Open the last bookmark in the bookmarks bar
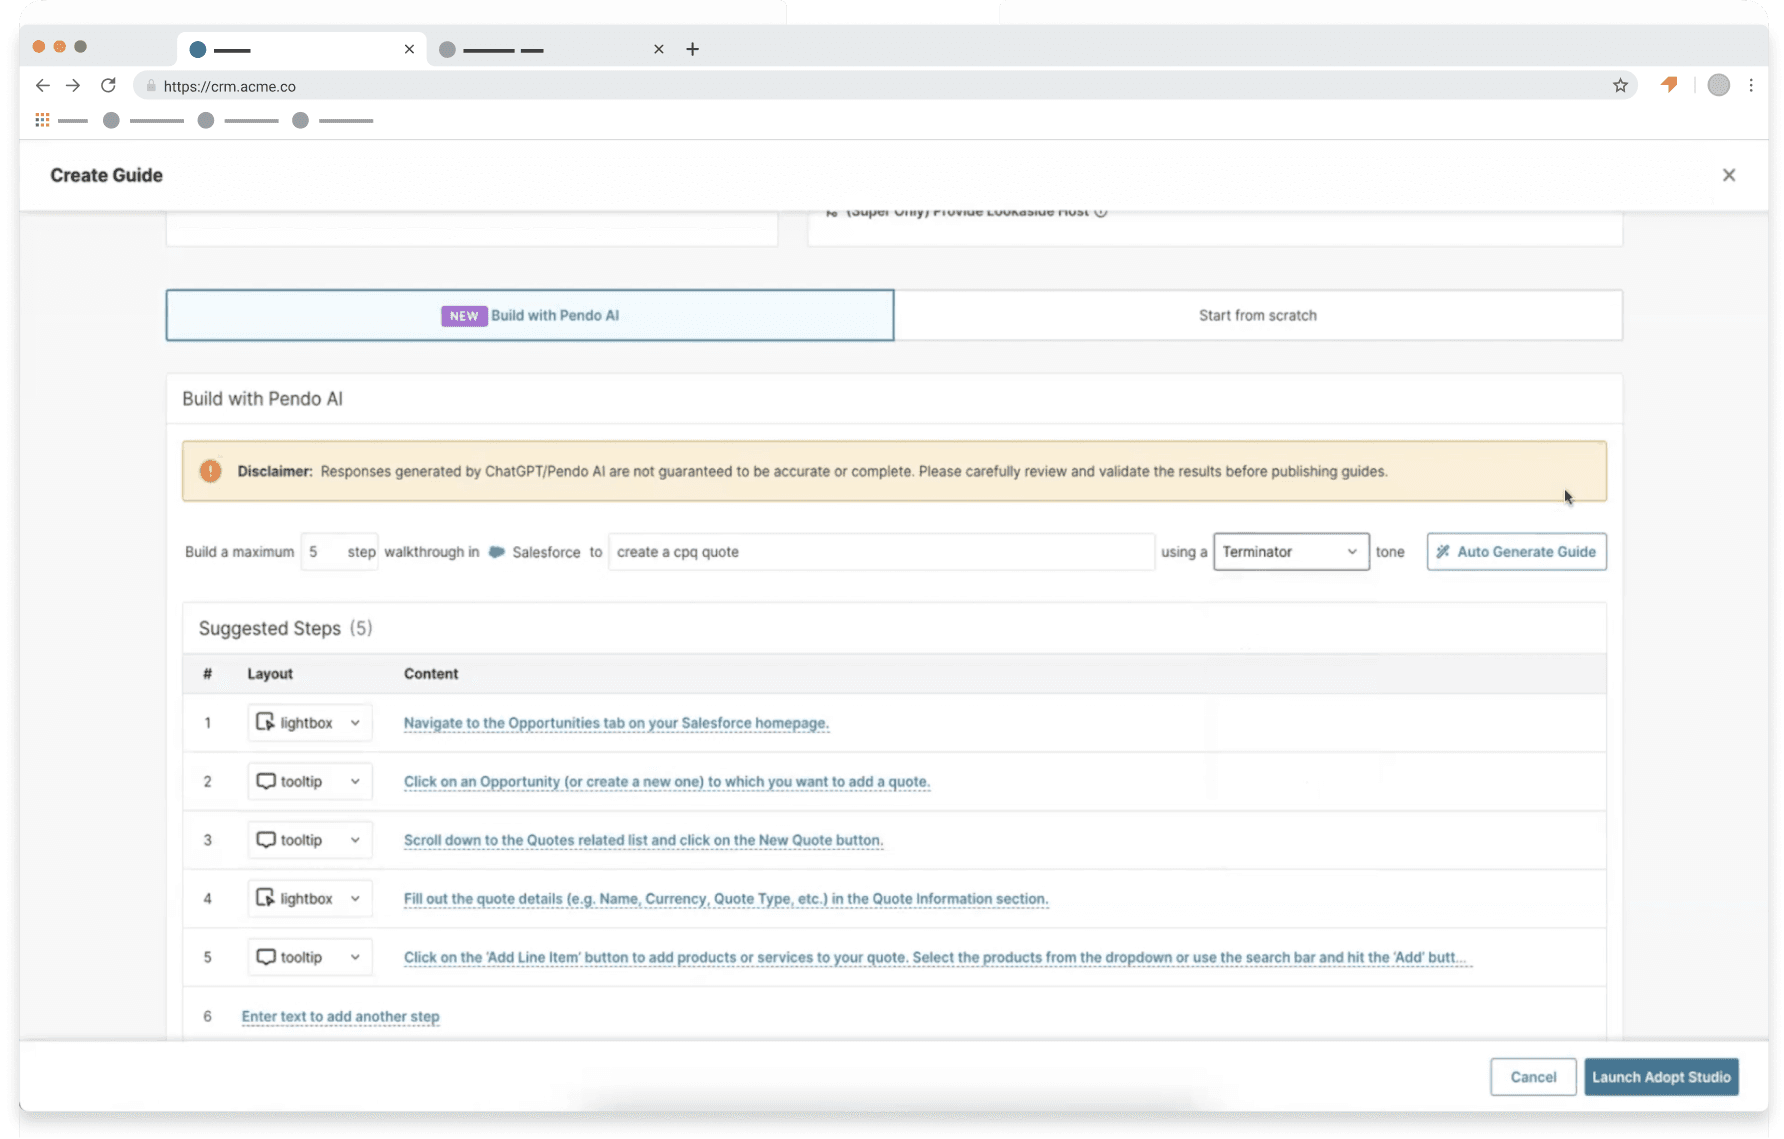The height and width of the screenshot is (1139, 1784). pos(334,120)
